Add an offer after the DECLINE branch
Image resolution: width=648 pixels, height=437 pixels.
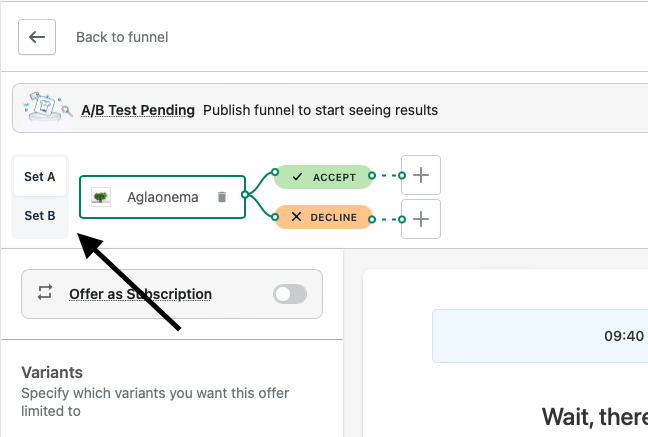[421, 219]
